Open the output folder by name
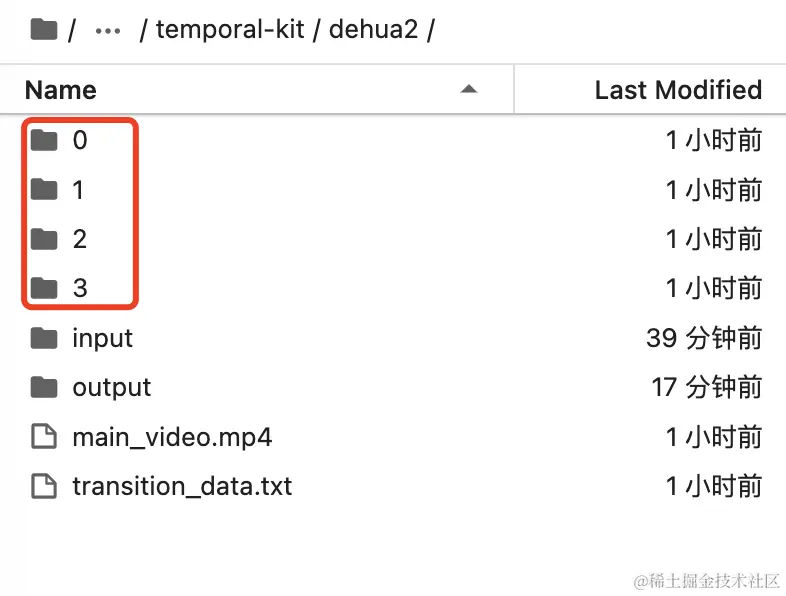 pyautogui.click(x=111, y=388)
